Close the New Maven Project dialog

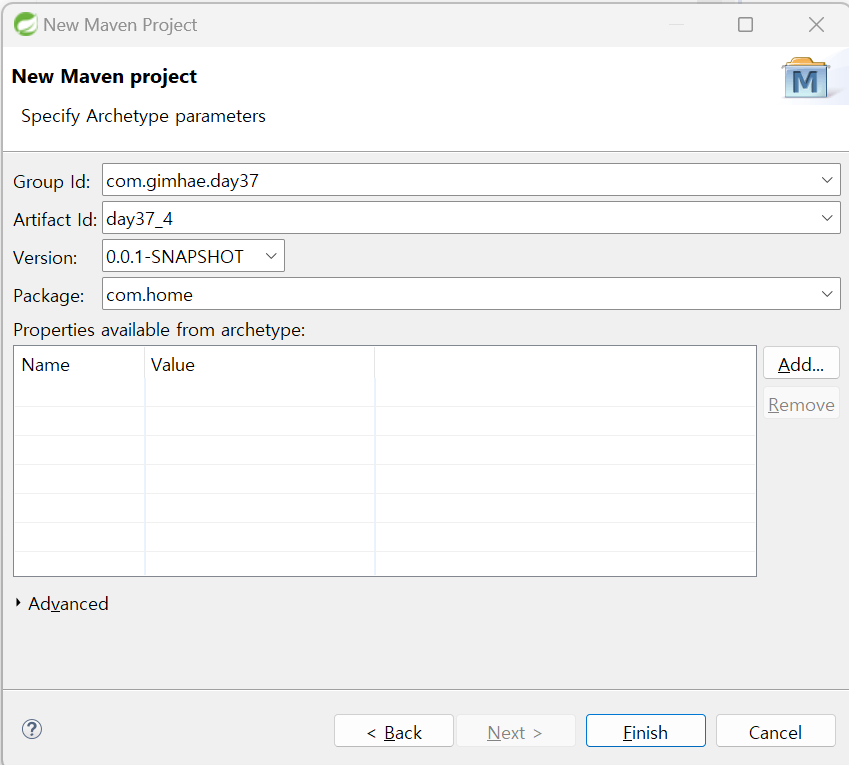point(816,24)
